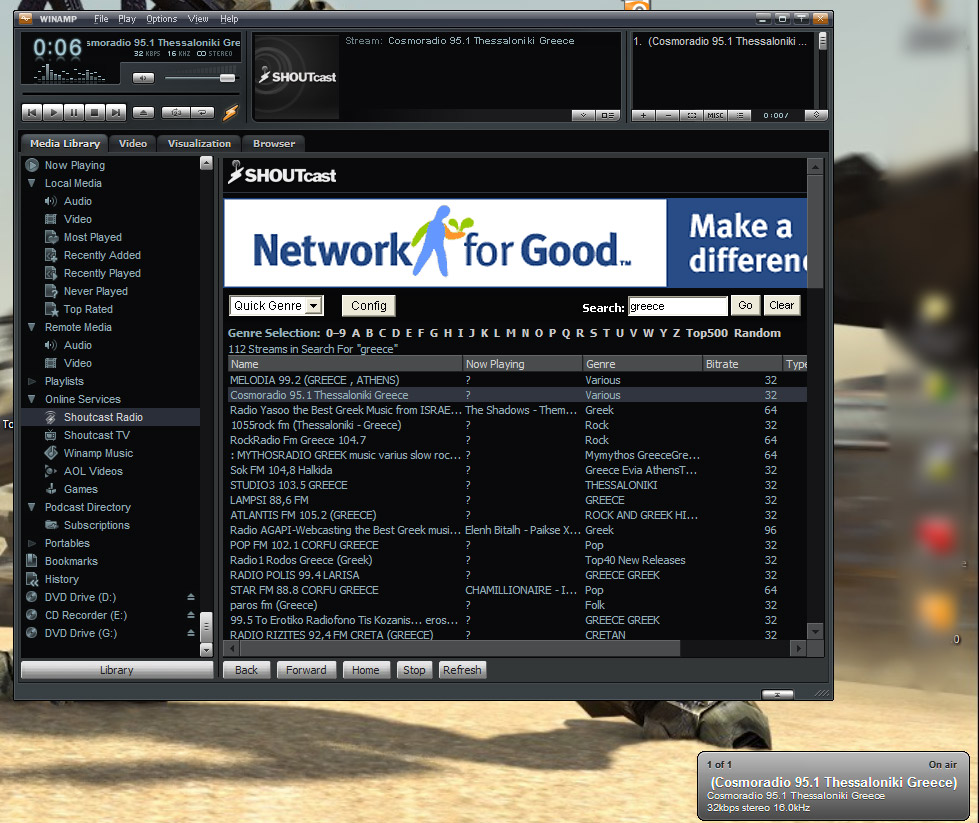Pause the current stream
The height and width of the screenshot is (823, 979).
(74, 112)
